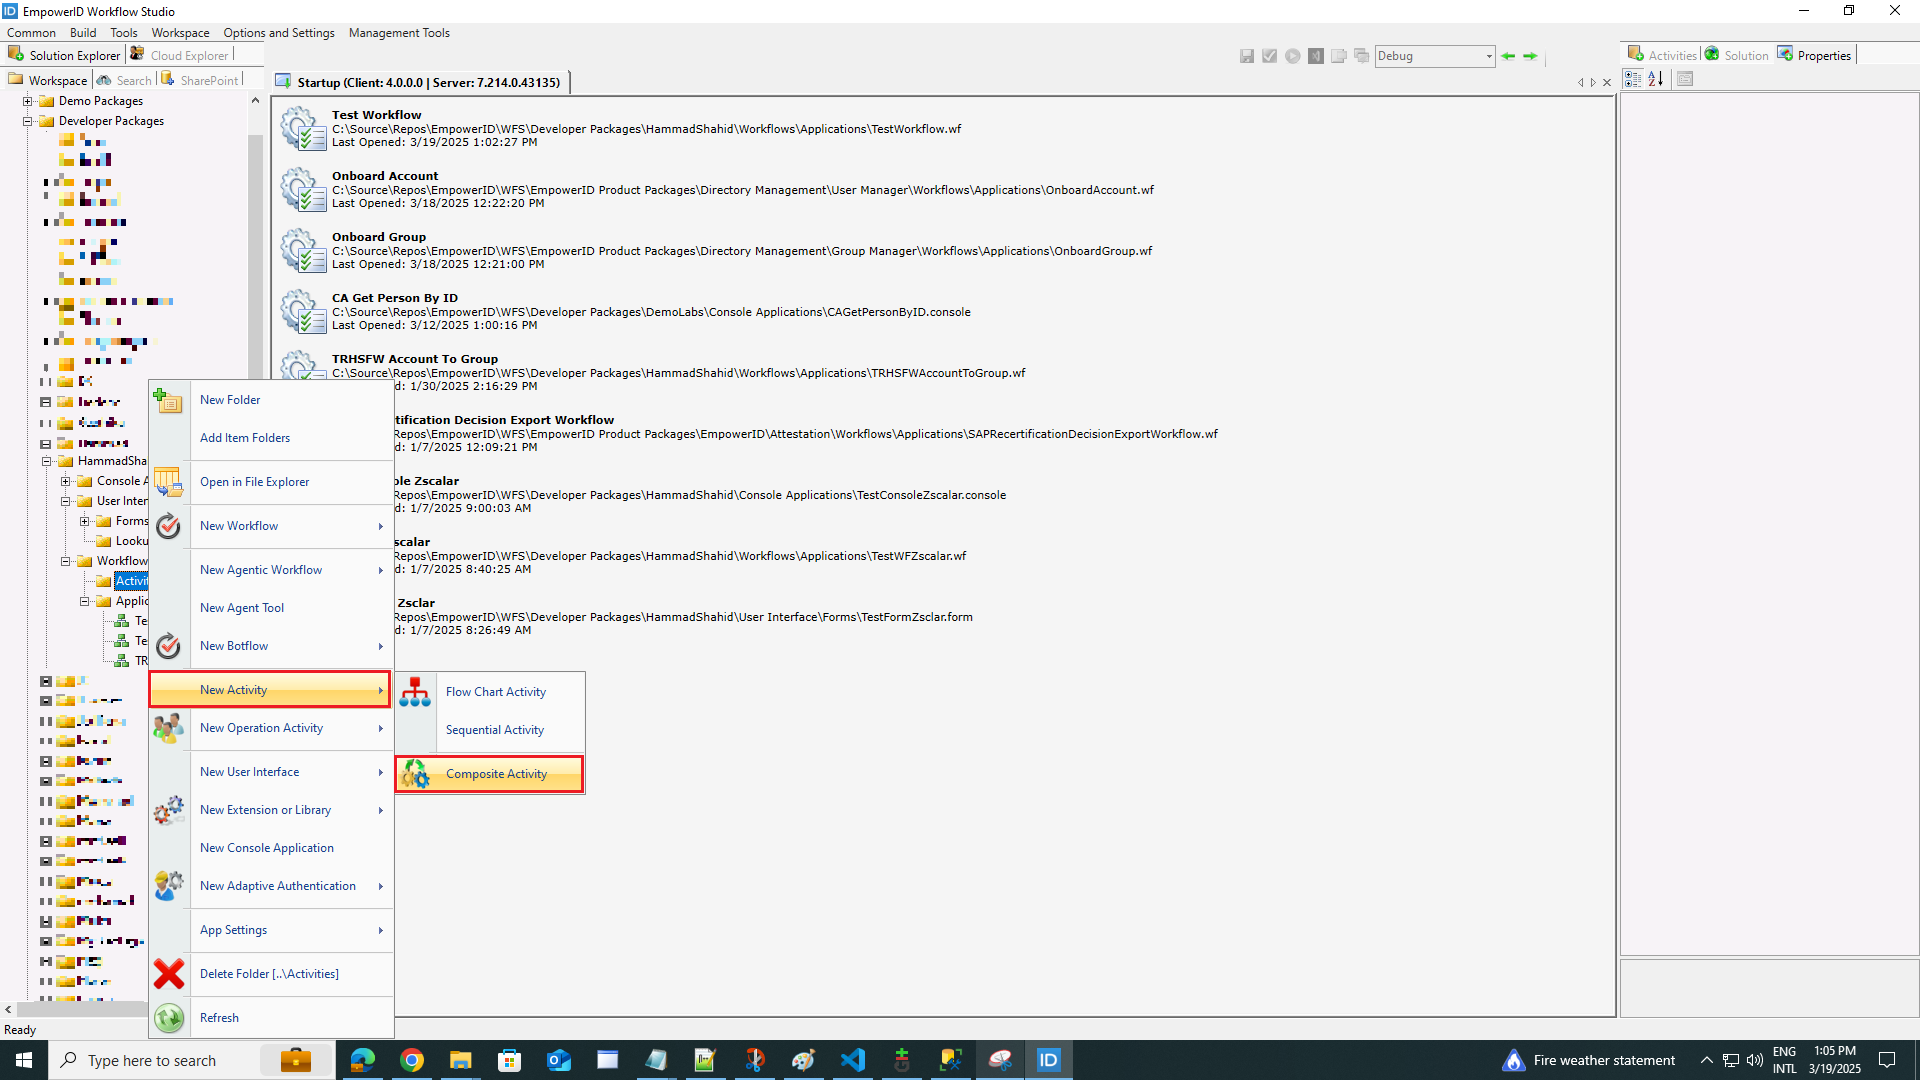Open the Management Tools menu
Image resolution: width=1920 pixels, height=1080 pixels.
399,33
